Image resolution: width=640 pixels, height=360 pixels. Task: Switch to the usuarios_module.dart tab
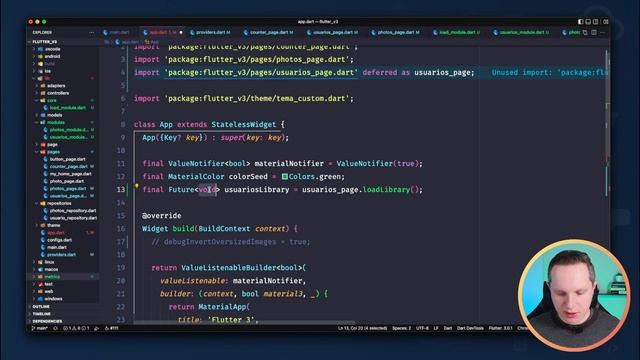click(521, 32)
